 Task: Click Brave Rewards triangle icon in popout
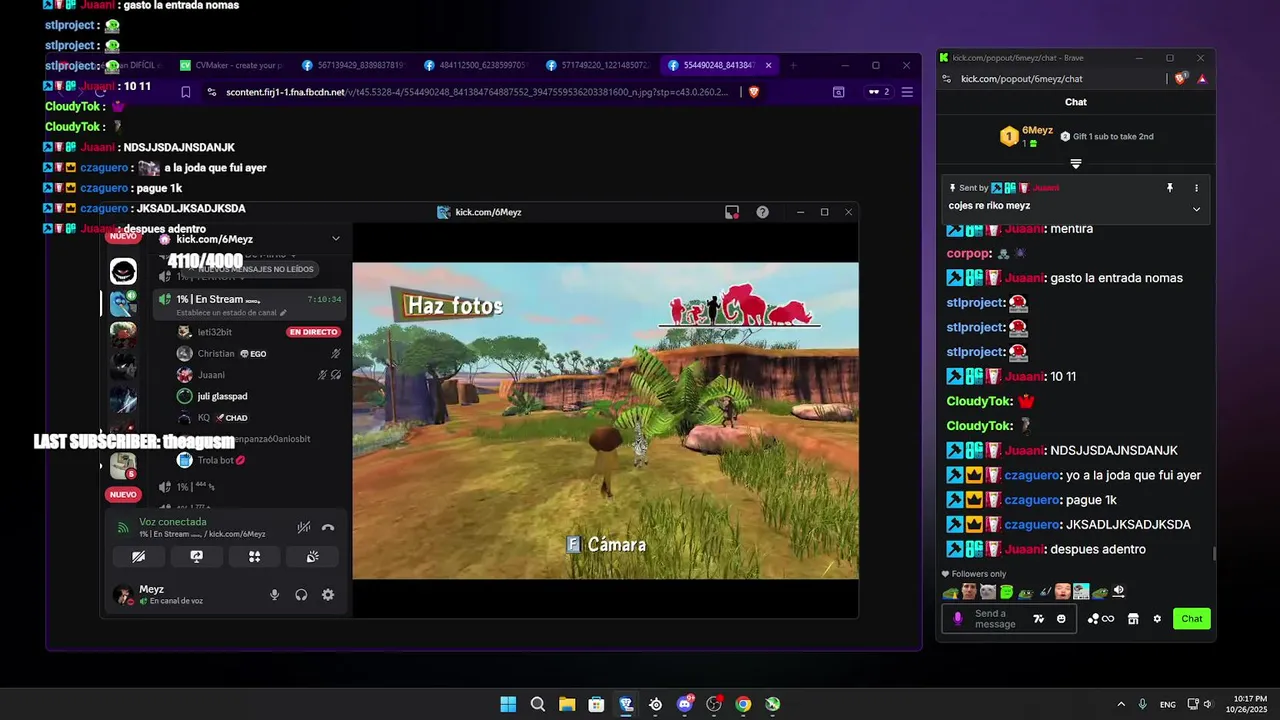click(1201, 78)
